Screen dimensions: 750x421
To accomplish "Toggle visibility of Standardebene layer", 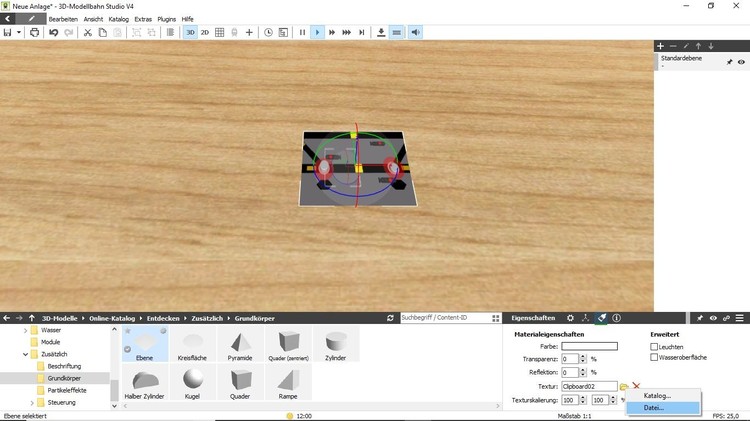I will [741, 62].
